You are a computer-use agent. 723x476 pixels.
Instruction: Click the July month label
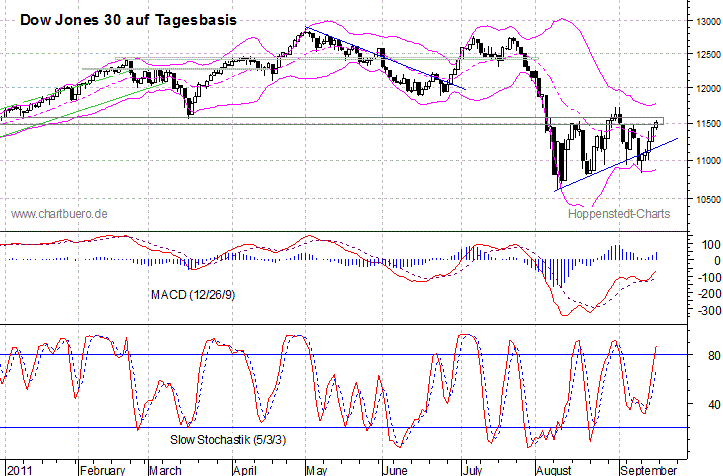(x=473, y=470)
